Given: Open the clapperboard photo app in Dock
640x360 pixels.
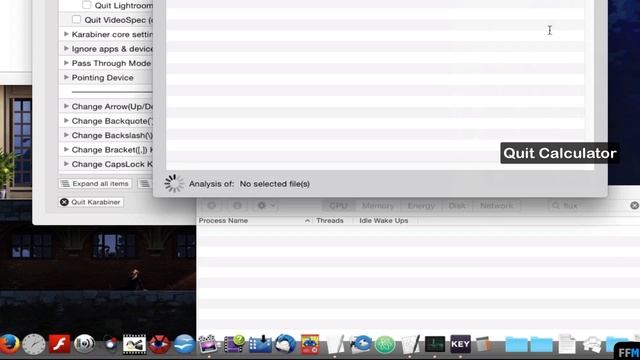Looking at the screenshot, I should pos(209,344).
